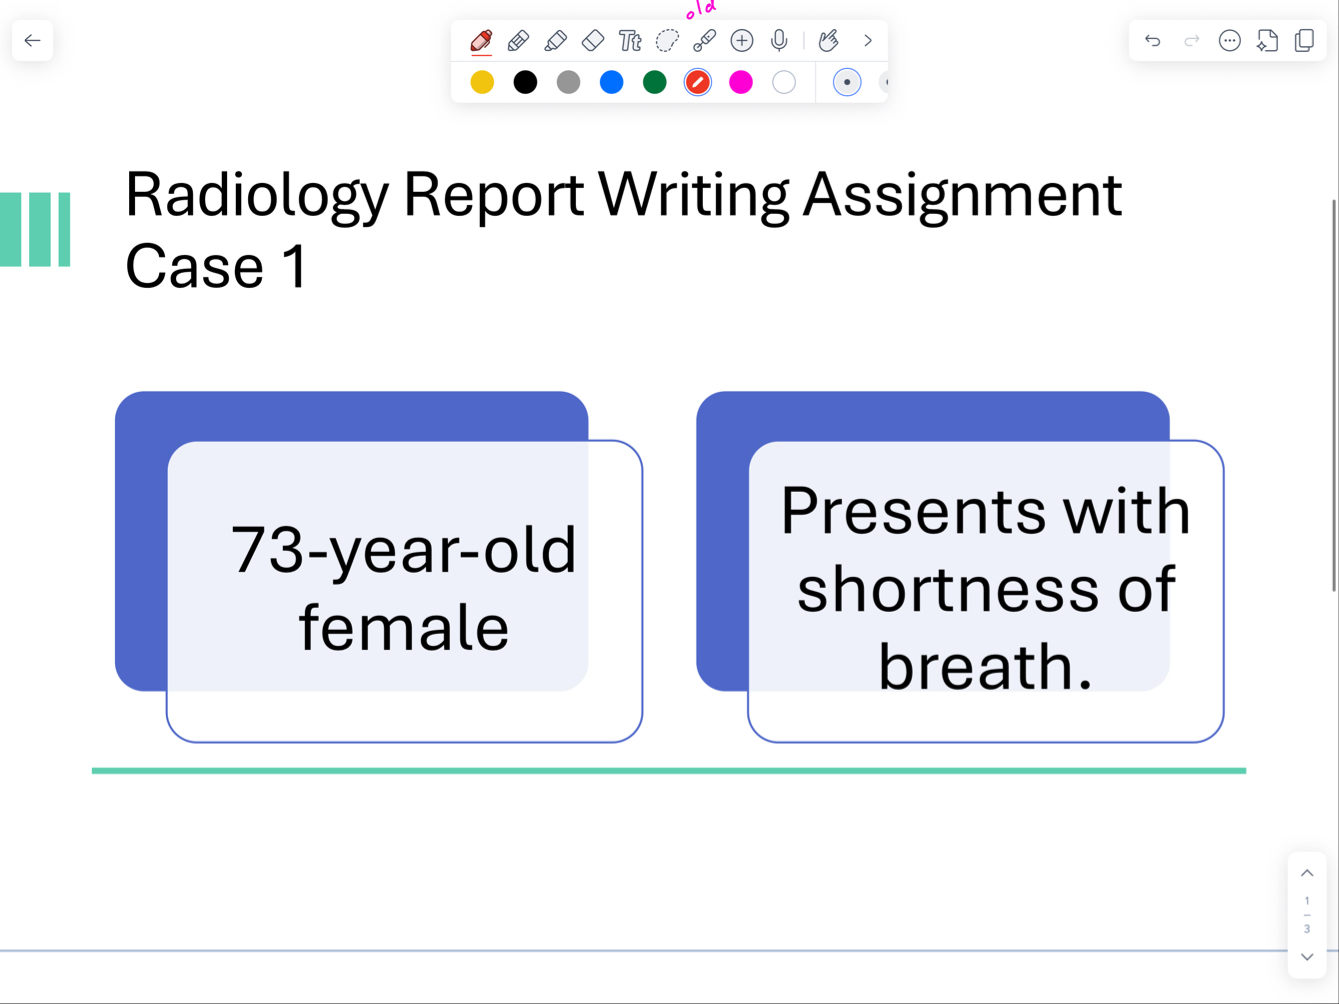
Task: Switch to the pencil tool
Action: click(518, 41)
